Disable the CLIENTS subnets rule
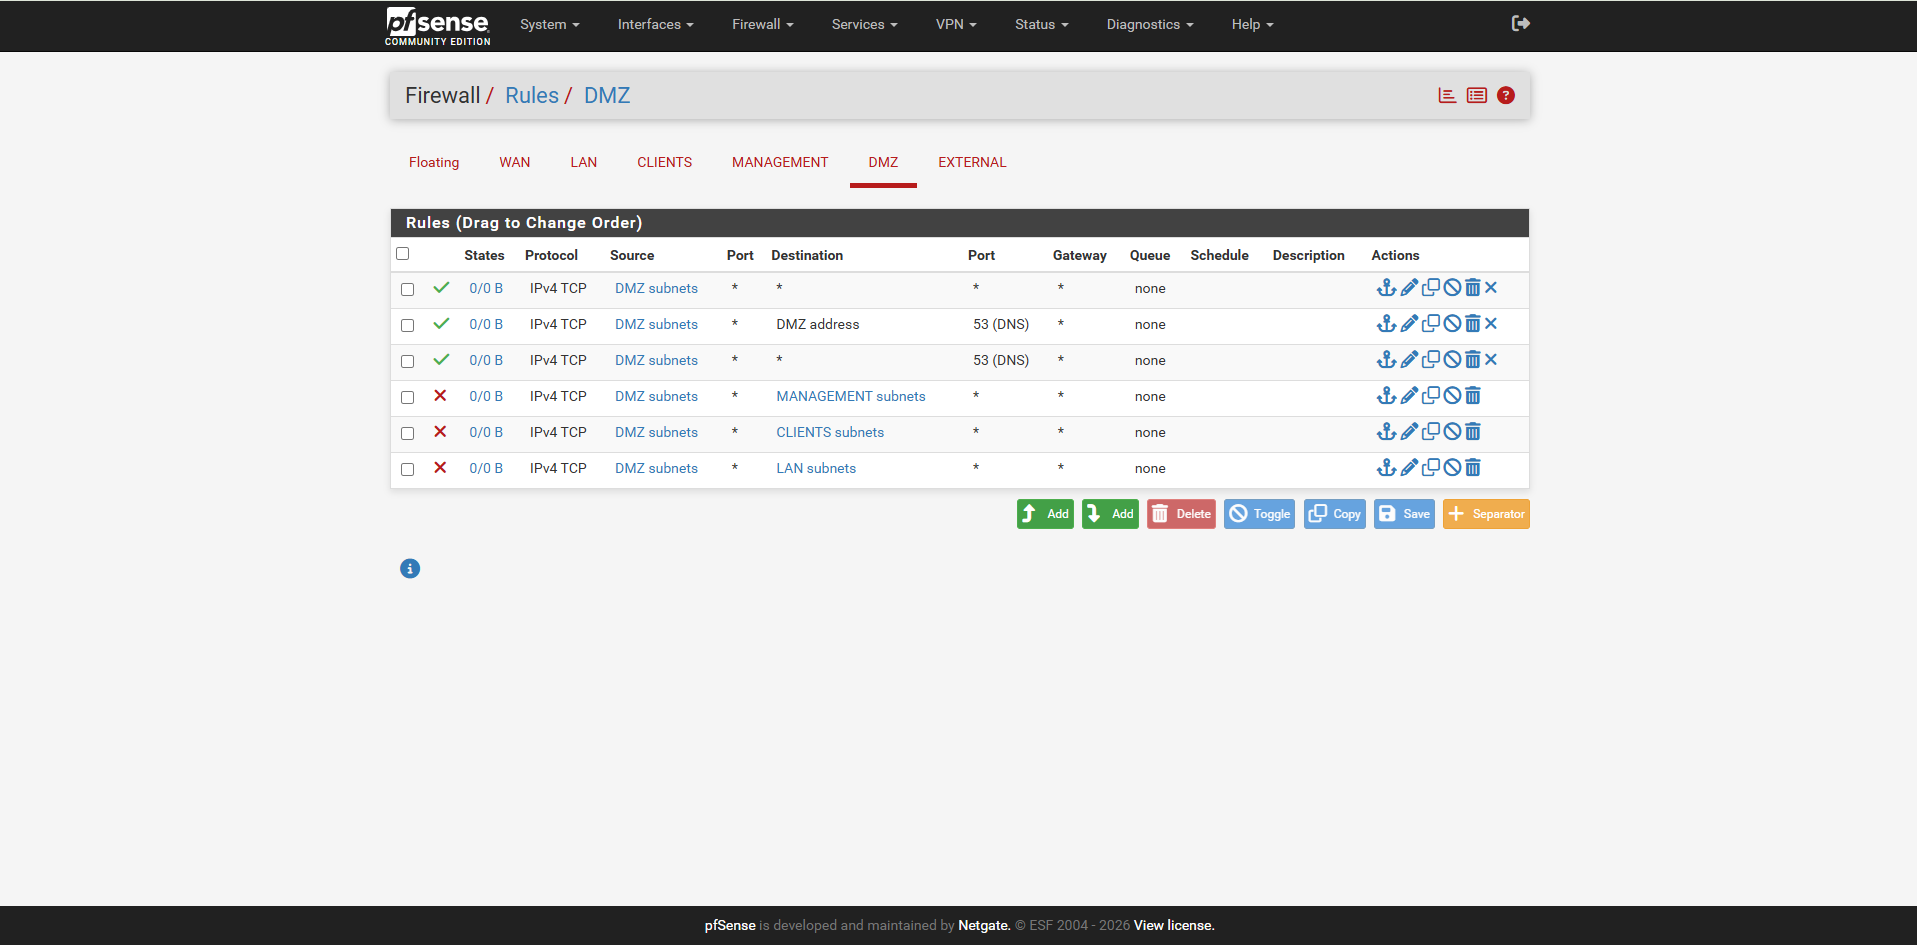This screenshot has width=1917, height=945. 1452,432
